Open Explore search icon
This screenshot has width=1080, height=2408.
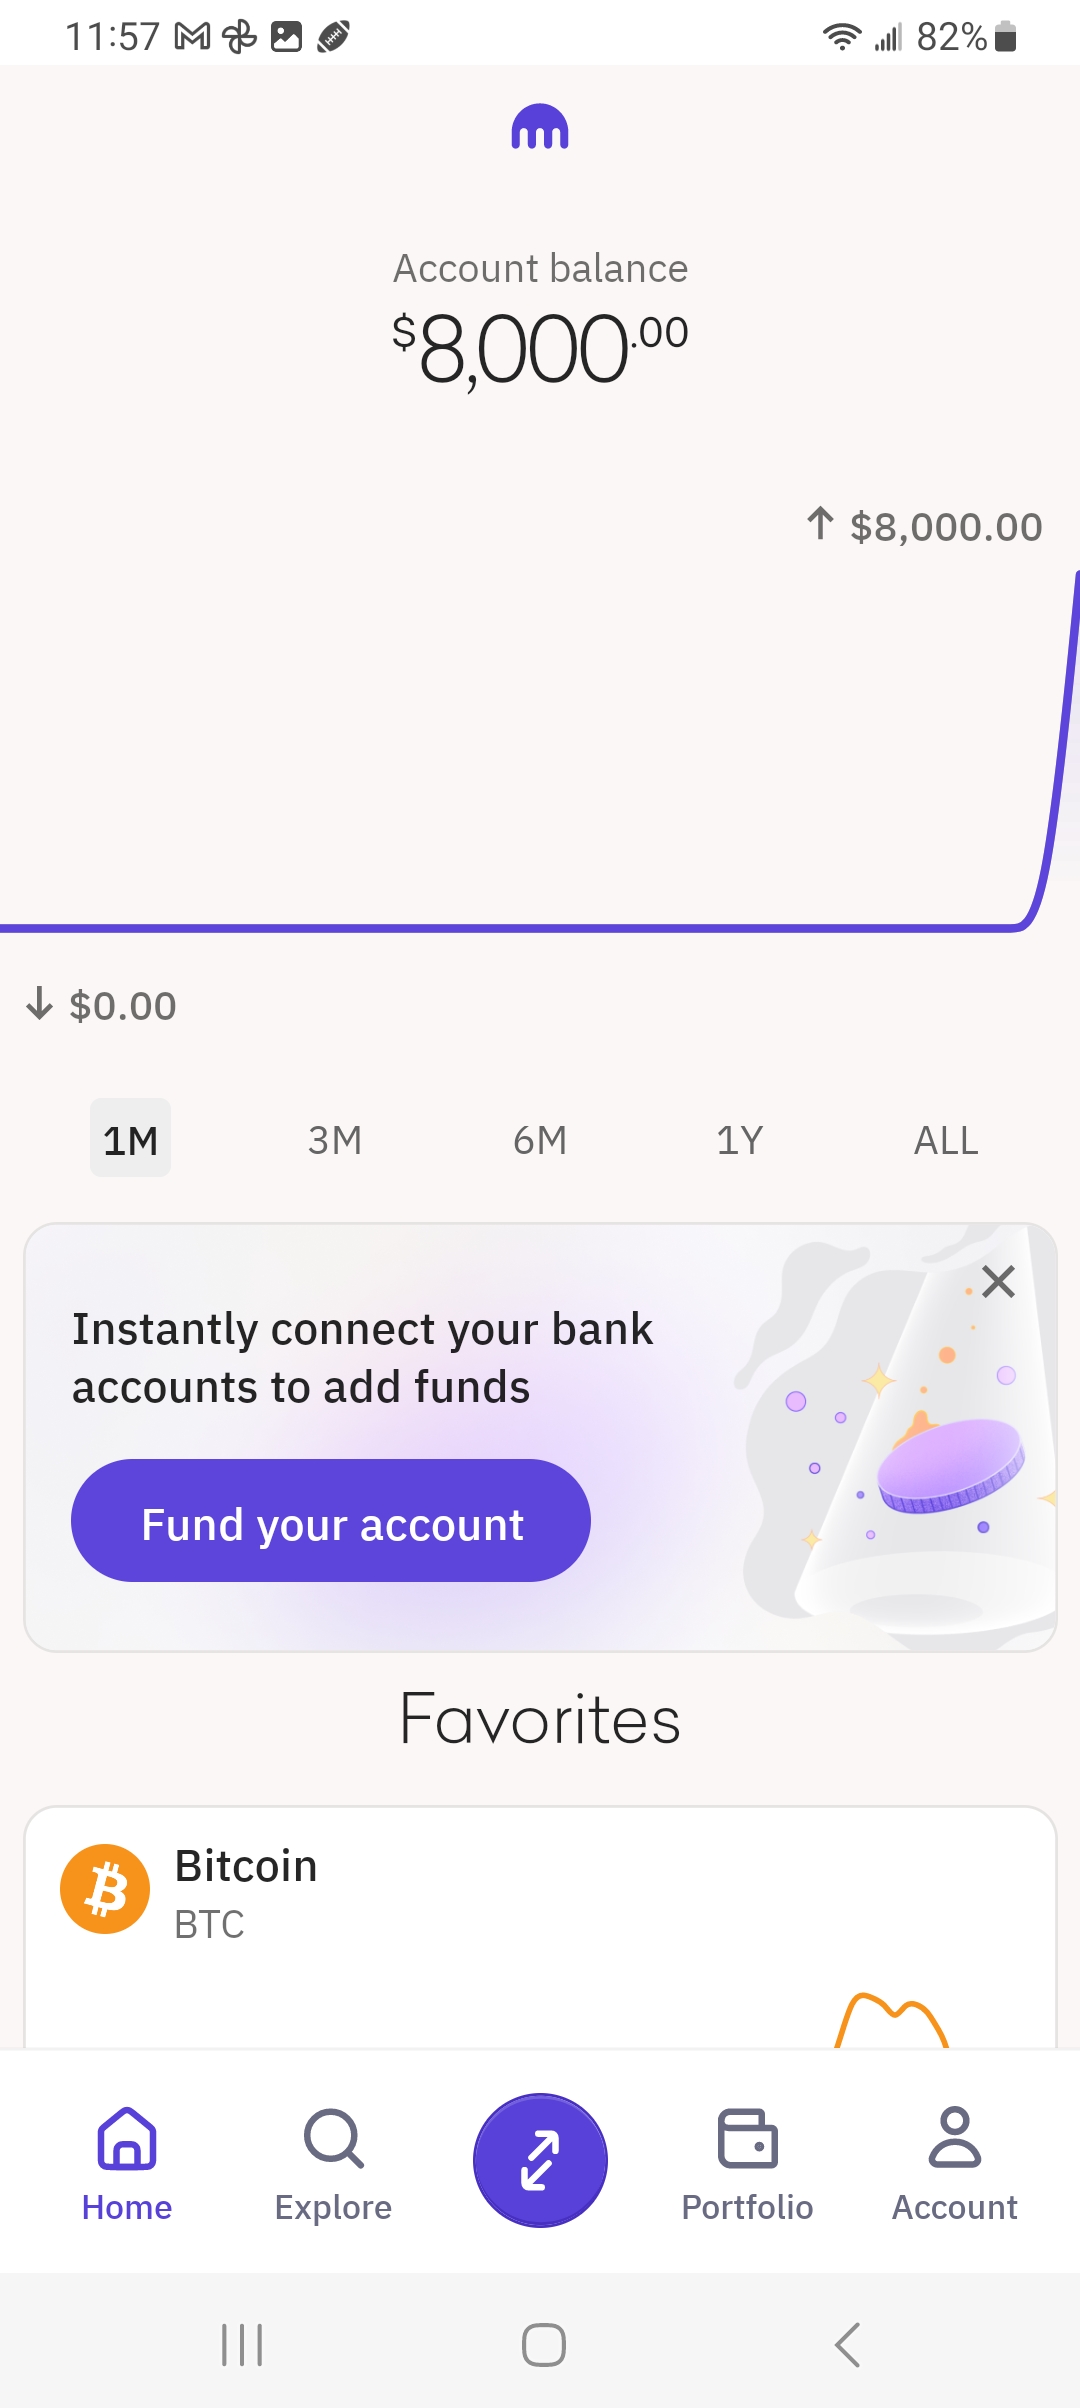(333, 2140)
